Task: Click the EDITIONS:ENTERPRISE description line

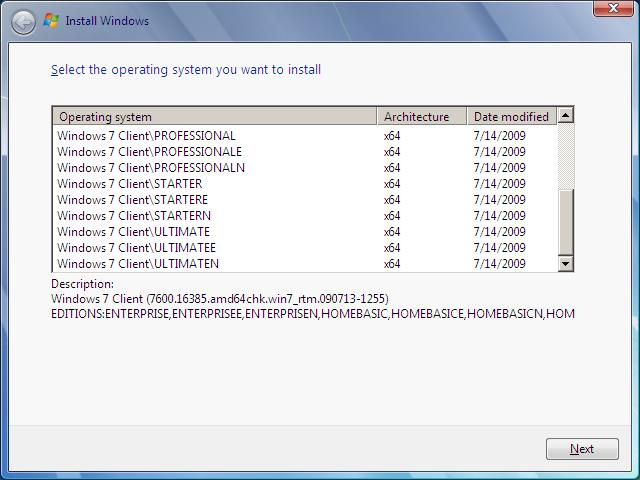Action: 313,313
